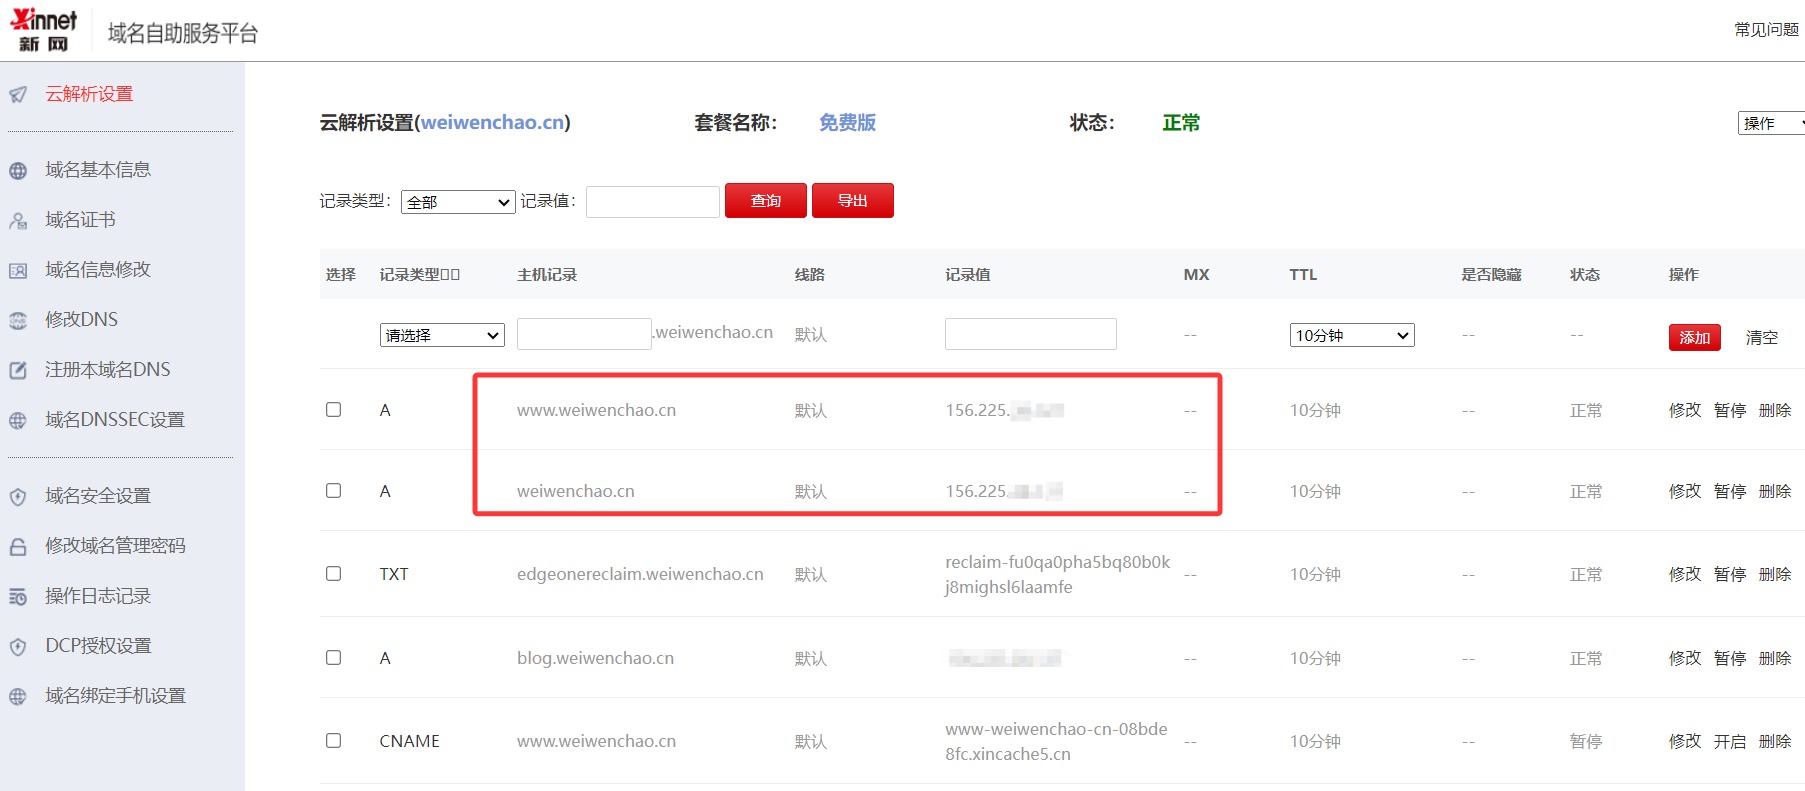Image resolution: width=1805 pixels, height=791 pixels.
Task: Focus the 主机记录 input before .weiwenchao.cn
Action: [x=584, y=333]
